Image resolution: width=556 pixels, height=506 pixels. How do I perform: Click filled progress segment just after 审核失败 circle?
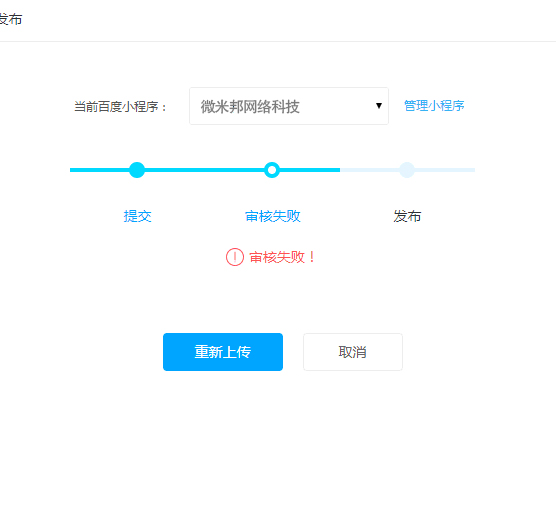pyautogui.click(x=310, y=170)
